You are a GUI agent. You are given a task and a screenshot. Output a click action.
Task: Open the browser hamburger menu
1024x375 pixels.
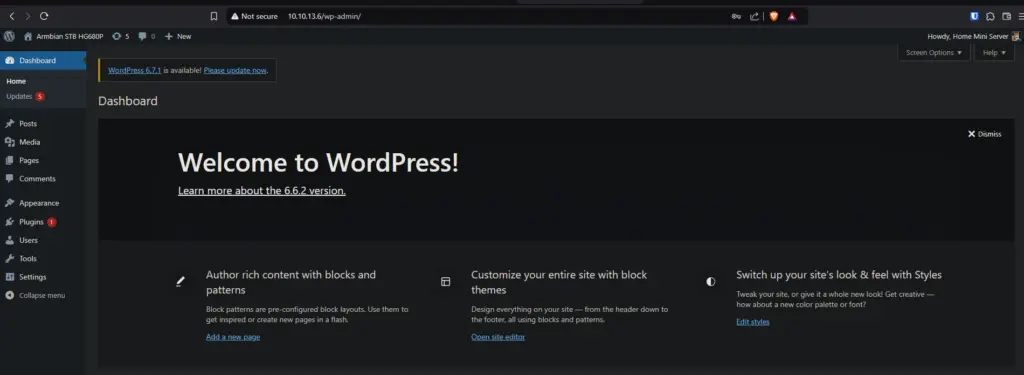click(x=1020, y=16)
